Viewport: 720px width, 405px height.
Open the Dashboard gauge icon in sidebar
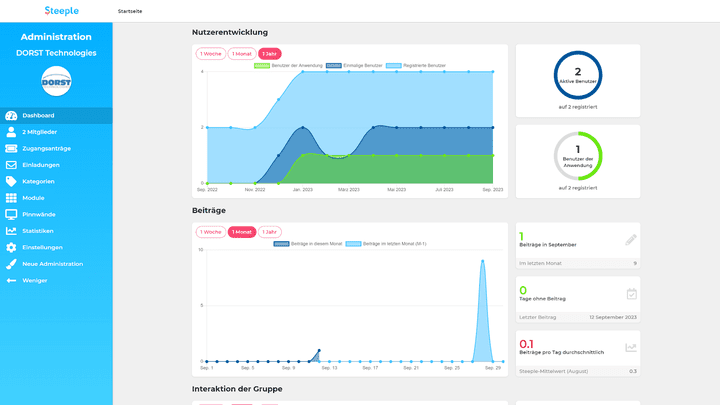tap(12, 116)
